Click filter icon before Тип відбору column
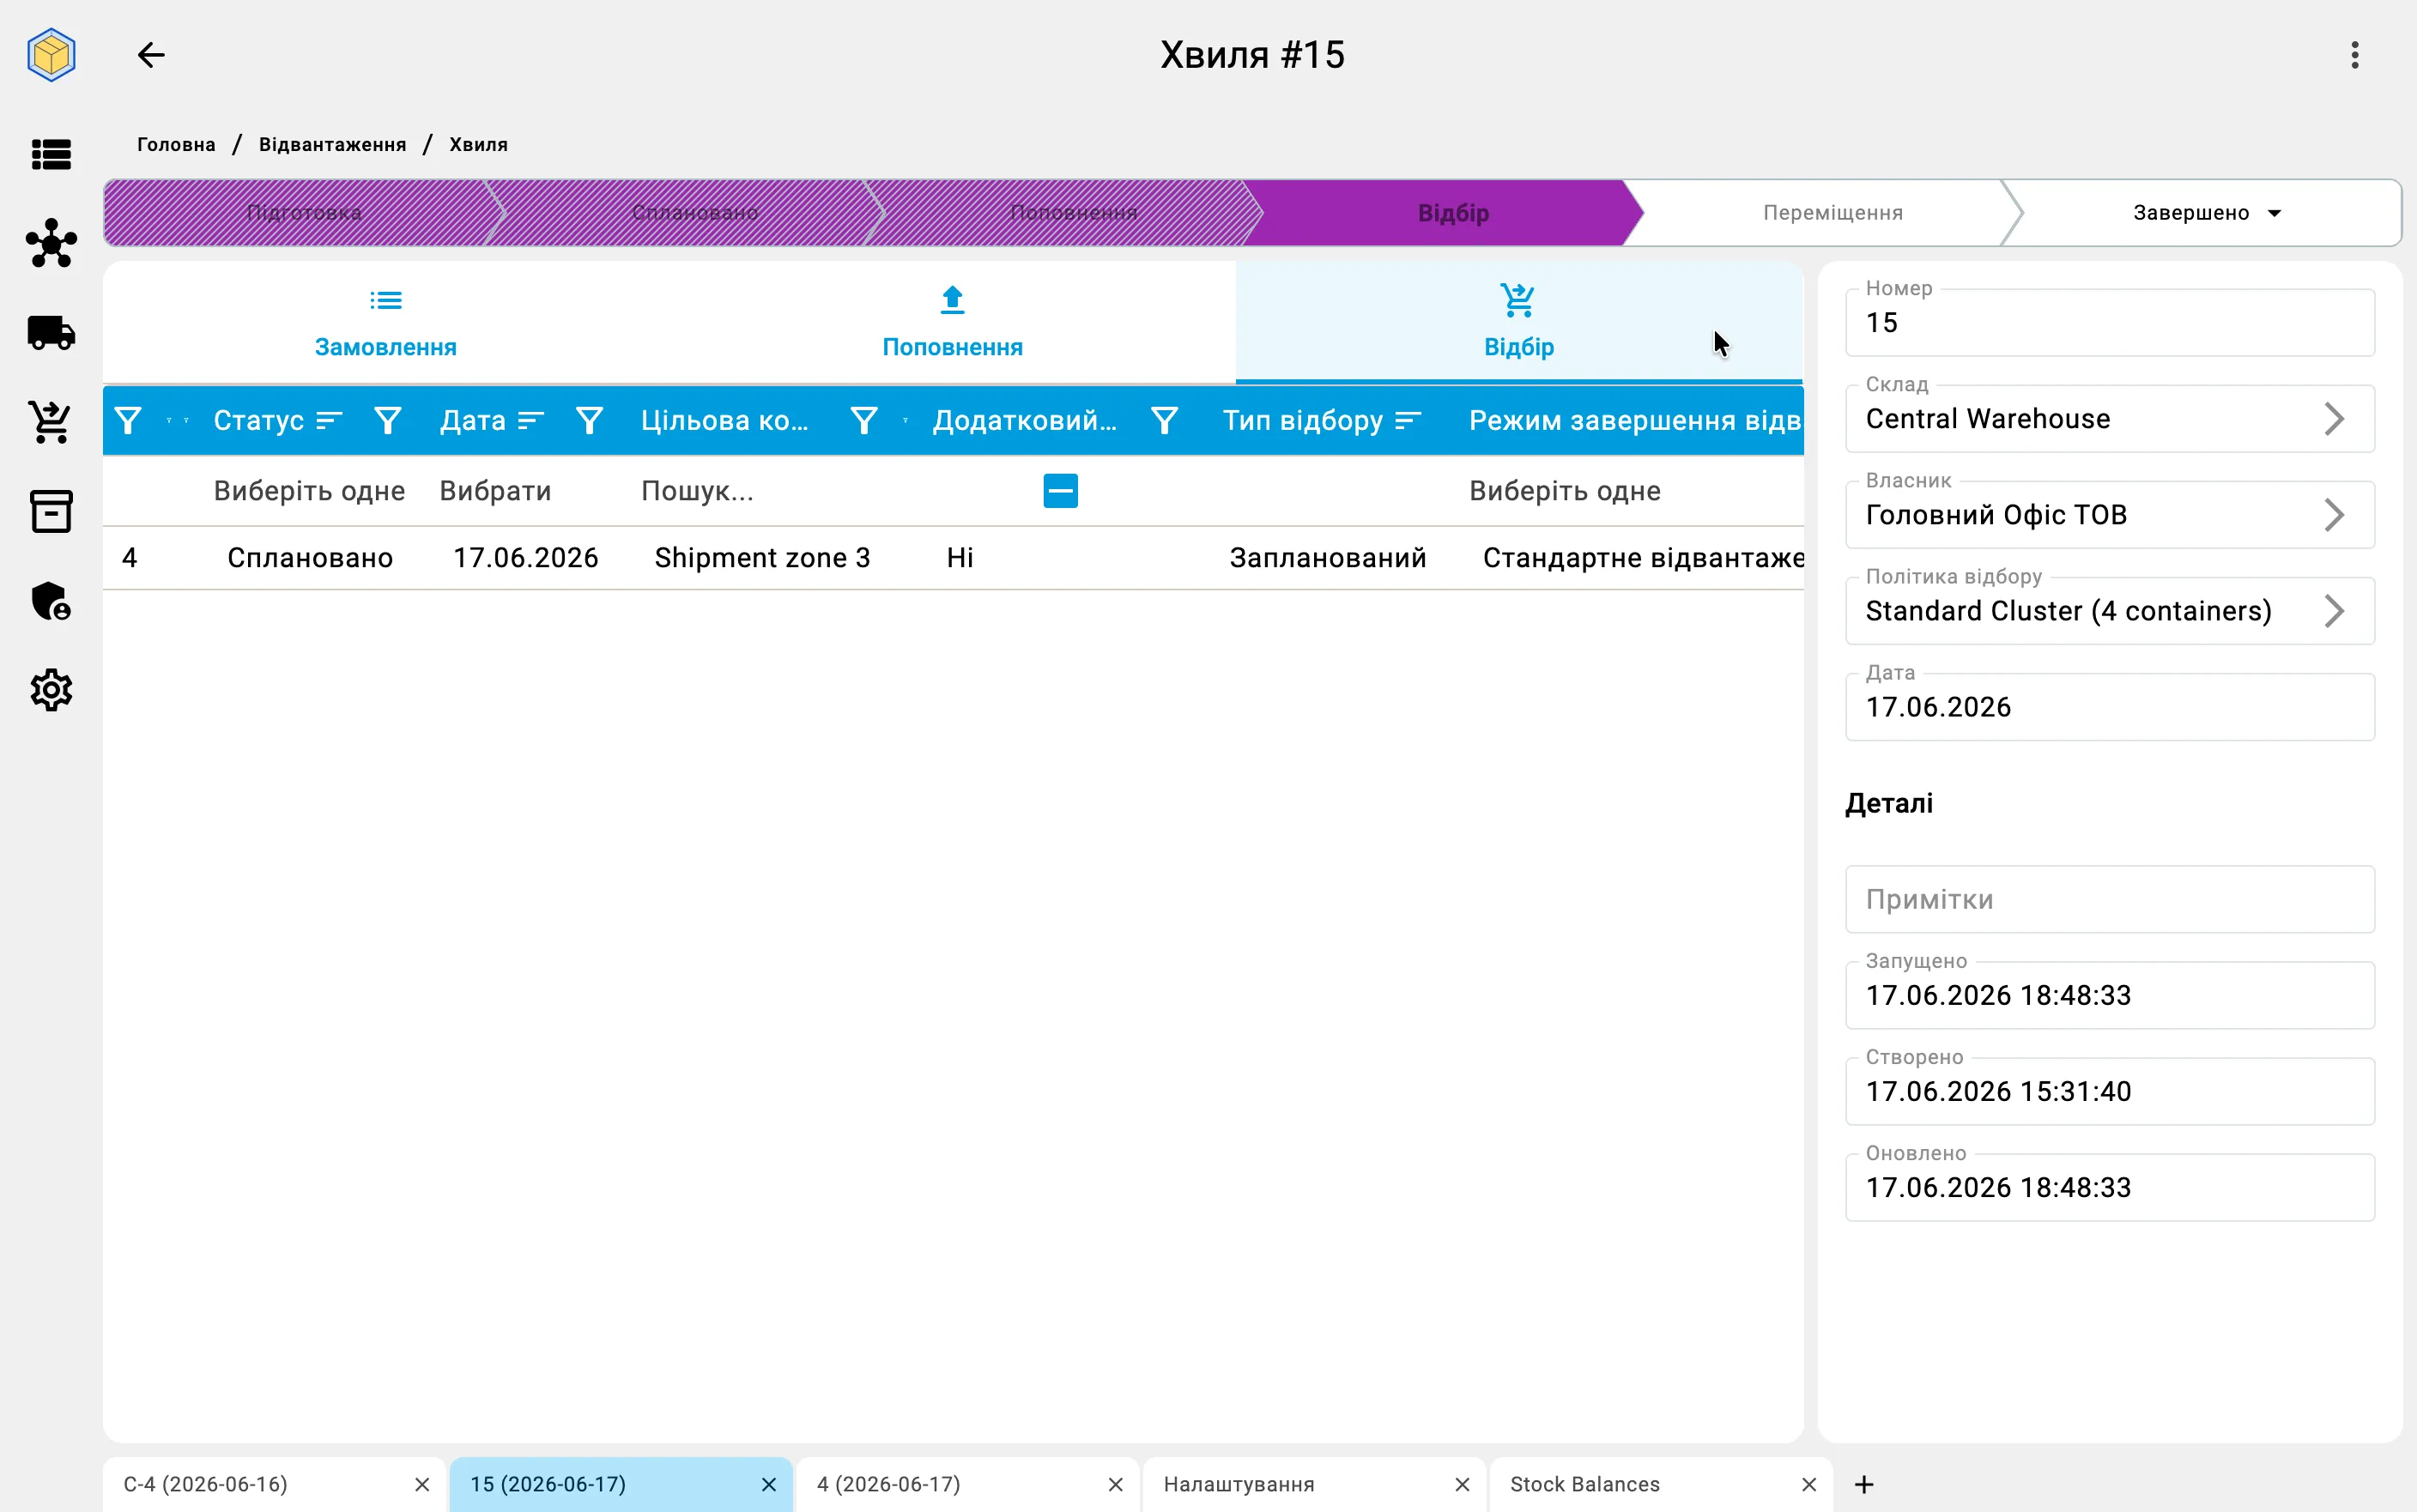The height and width of the screenshot is (1512, 2417). click(x=1164, y=421)
